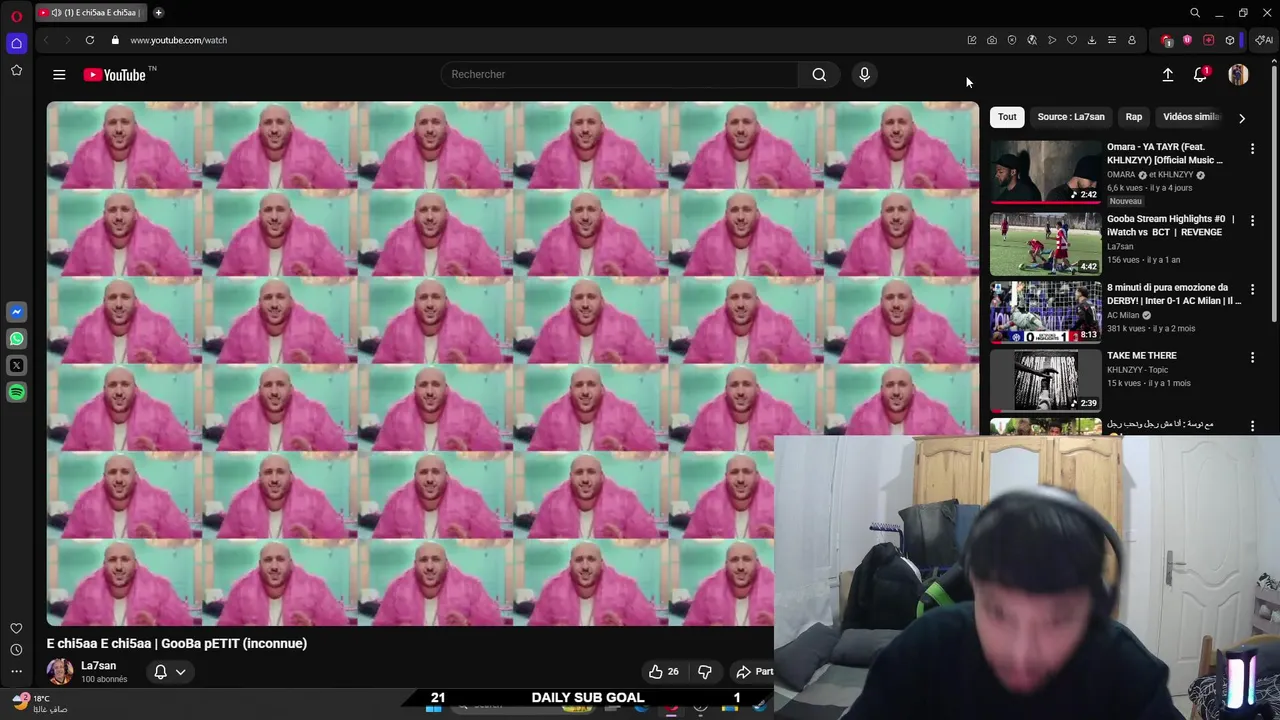Screen dimensions: 1280x720
Task: Open notification bell dropdown for La7san
Action: 169,672
